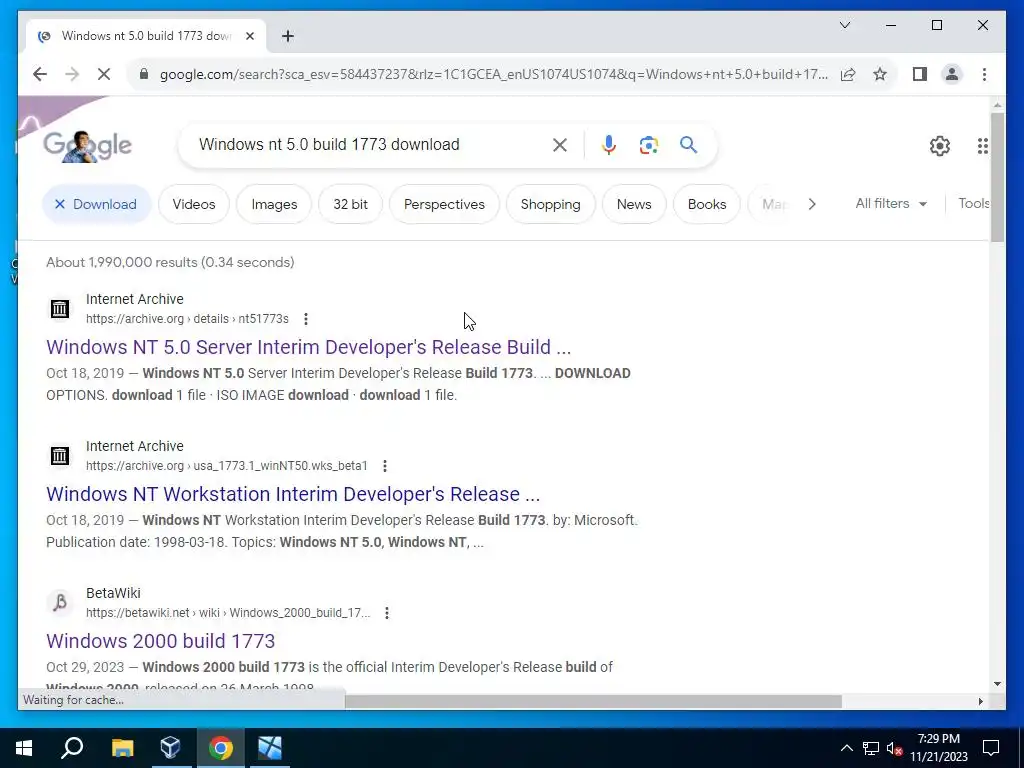Click the vertical scrollbar thumb

point(997,177)
